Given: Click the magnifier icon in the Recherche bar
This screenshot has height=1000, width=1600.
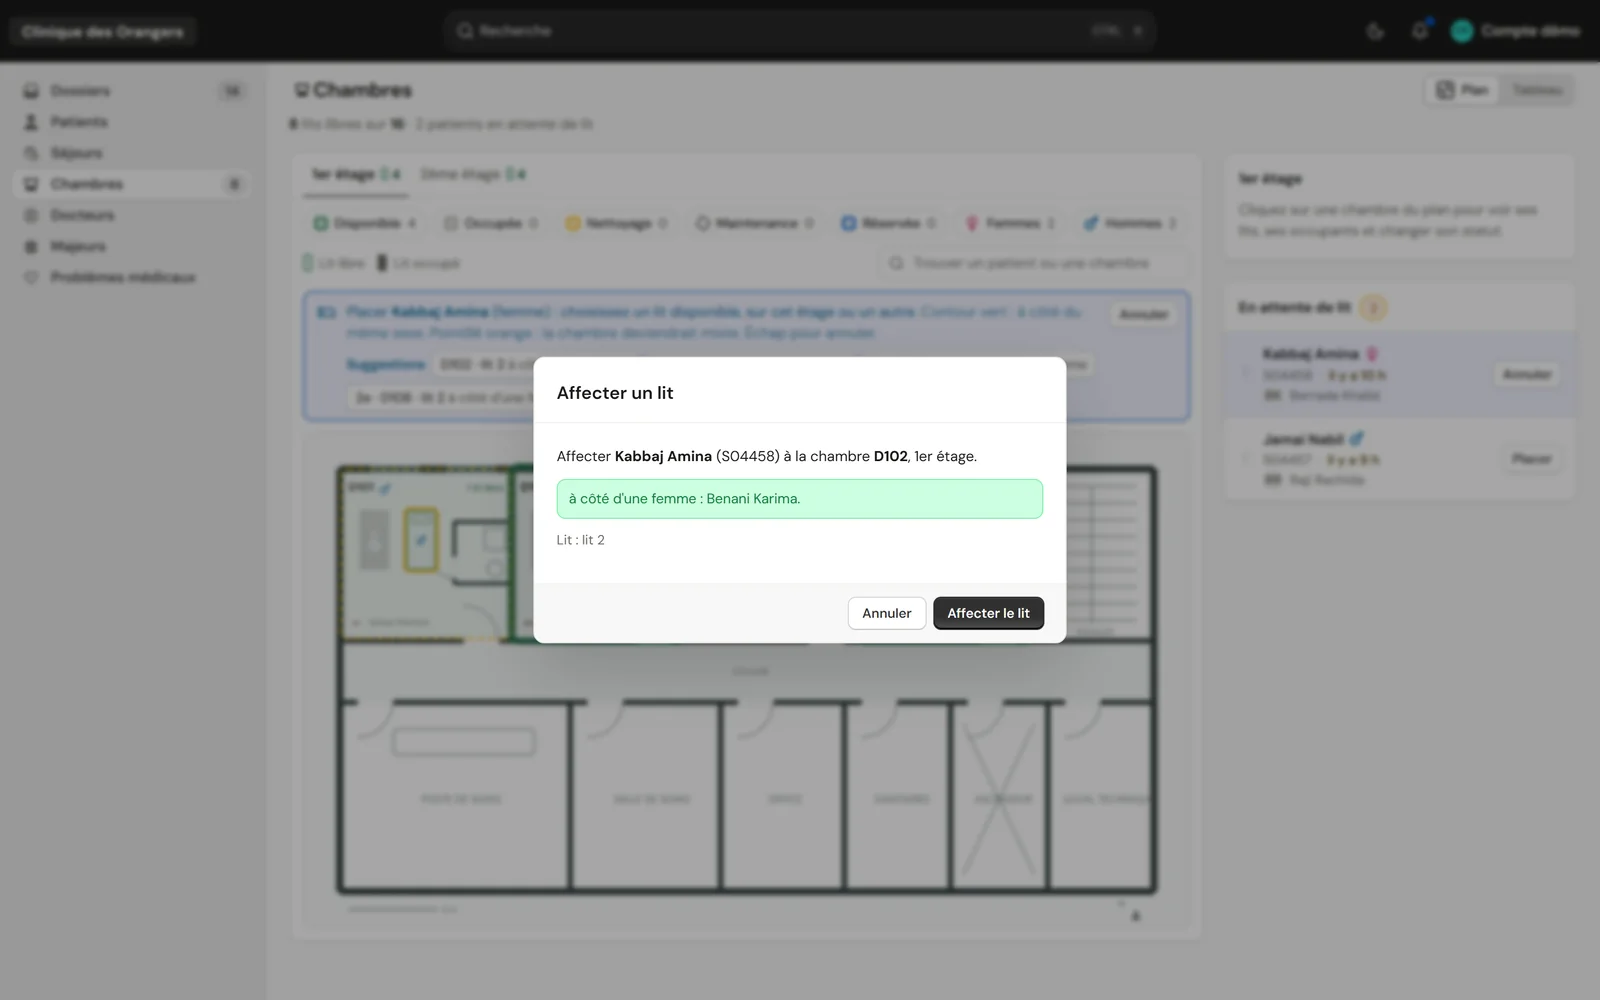Looking at the screenshot, I should pos(465,31).
